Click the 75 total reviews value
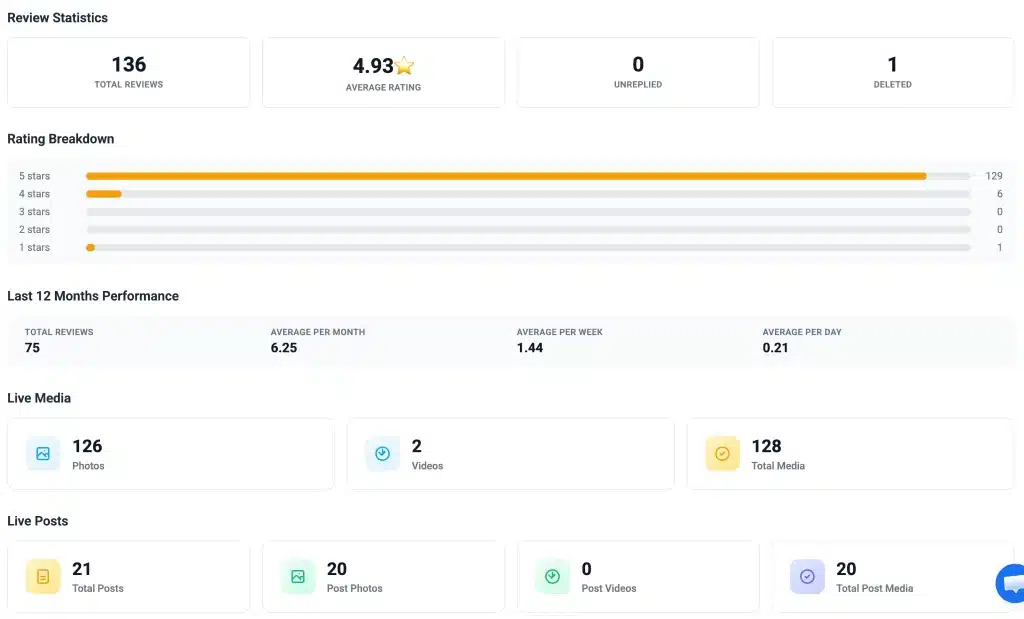The width and height of the screenshot is (1024, 619). [32, 348]
